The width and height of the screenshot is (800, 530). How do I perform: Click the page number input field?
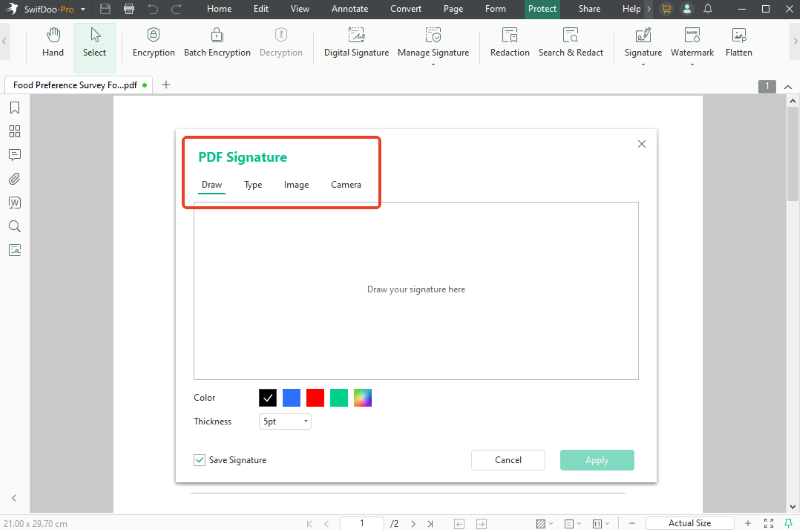point(362,523)
